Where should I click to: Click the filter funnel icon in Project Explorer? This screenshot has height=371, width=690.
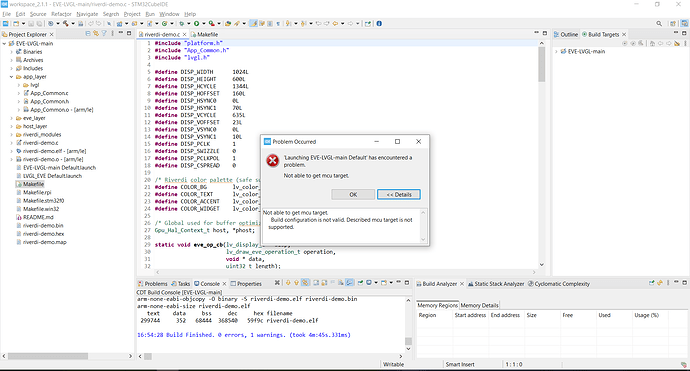(104, 33)
